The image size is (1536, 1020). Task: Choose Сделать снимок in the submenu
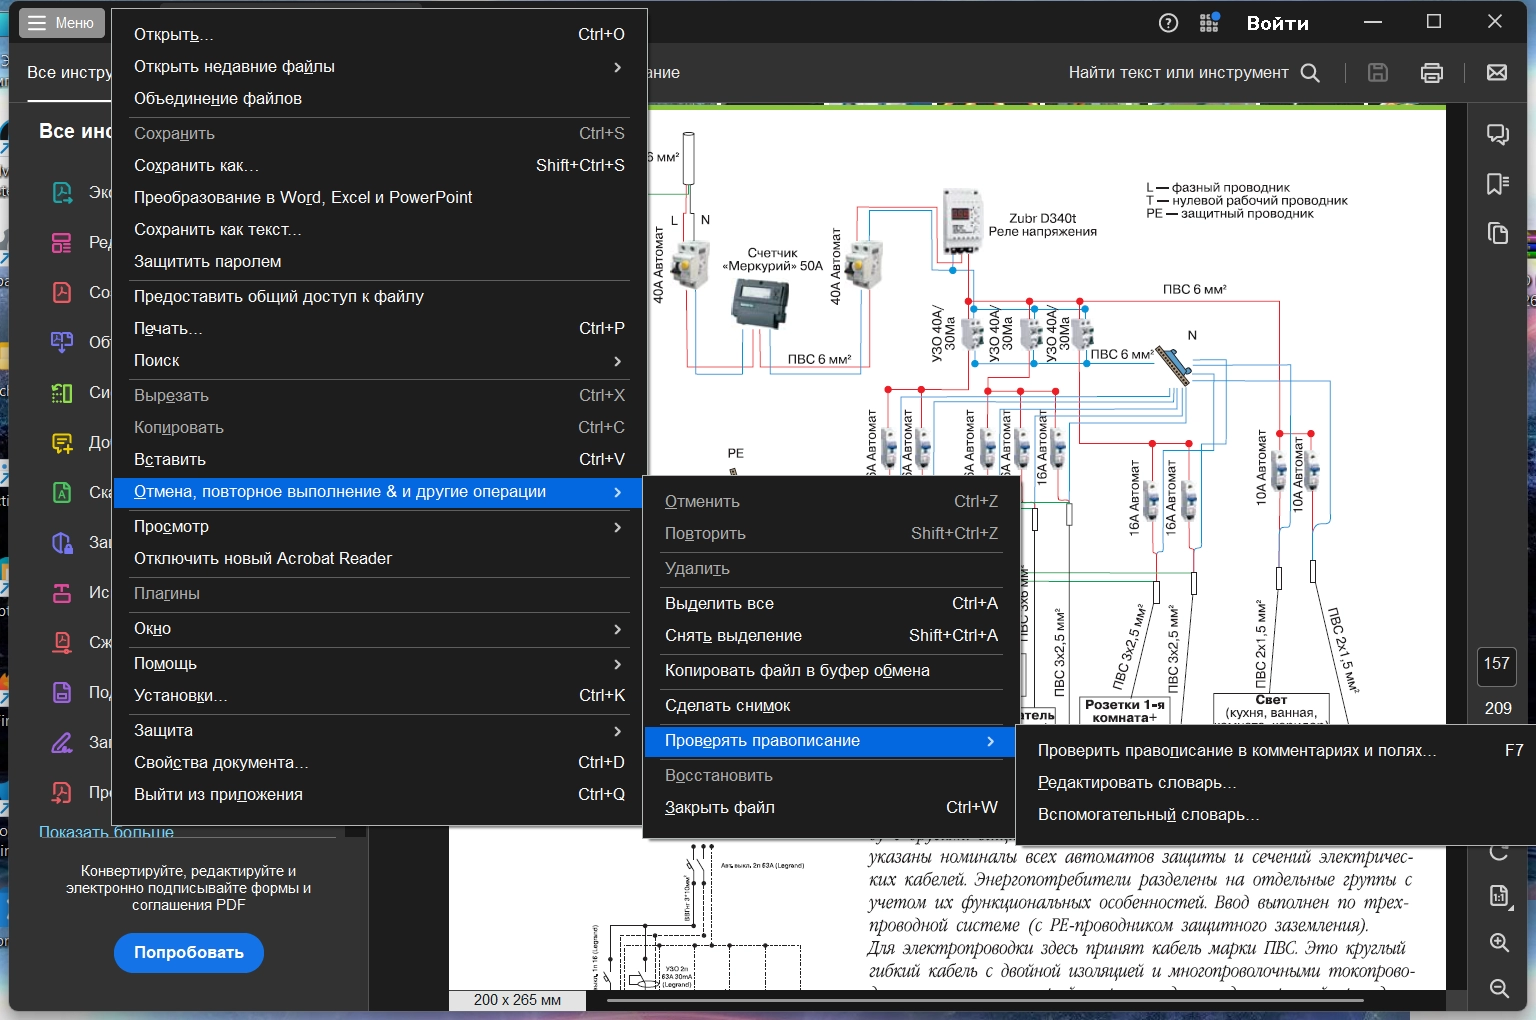[x=728, y=706]
